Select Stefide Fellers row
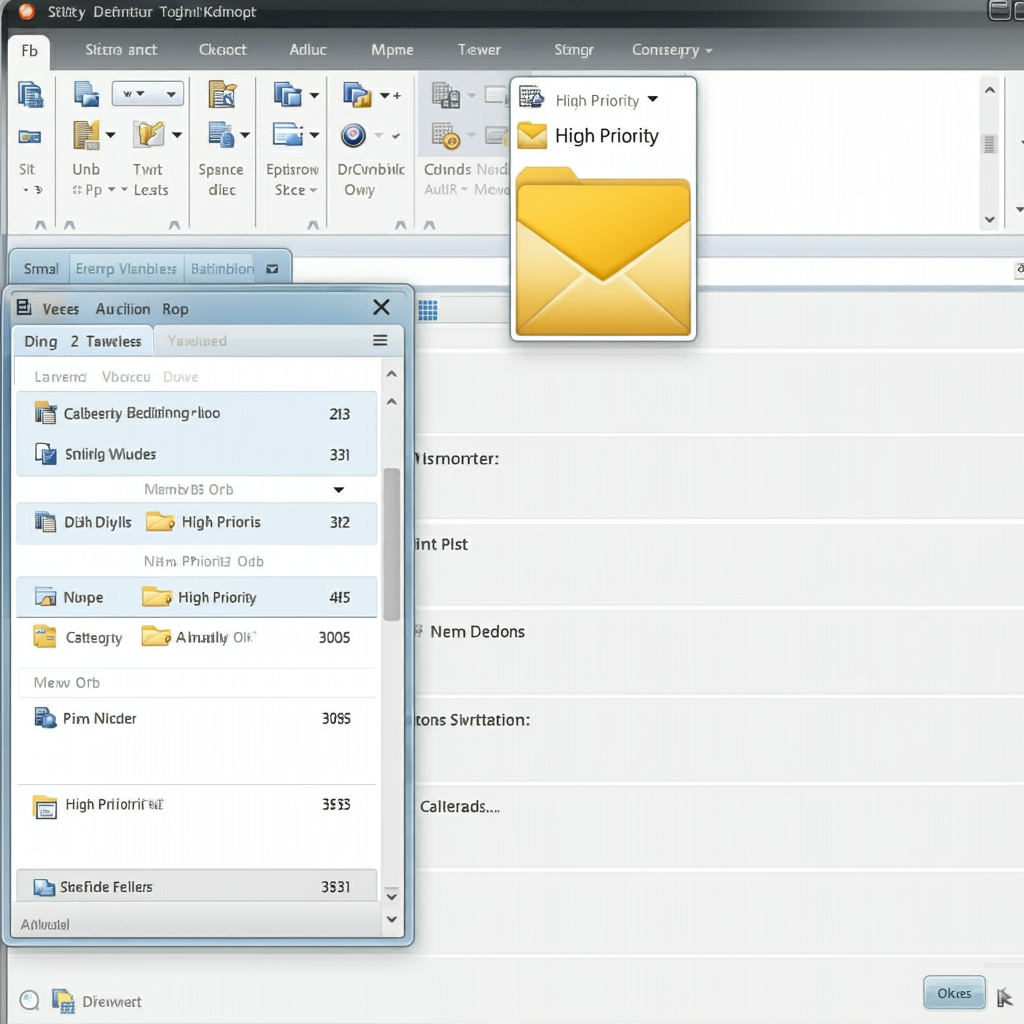Screen dimensions: 1024x1024 197,886
